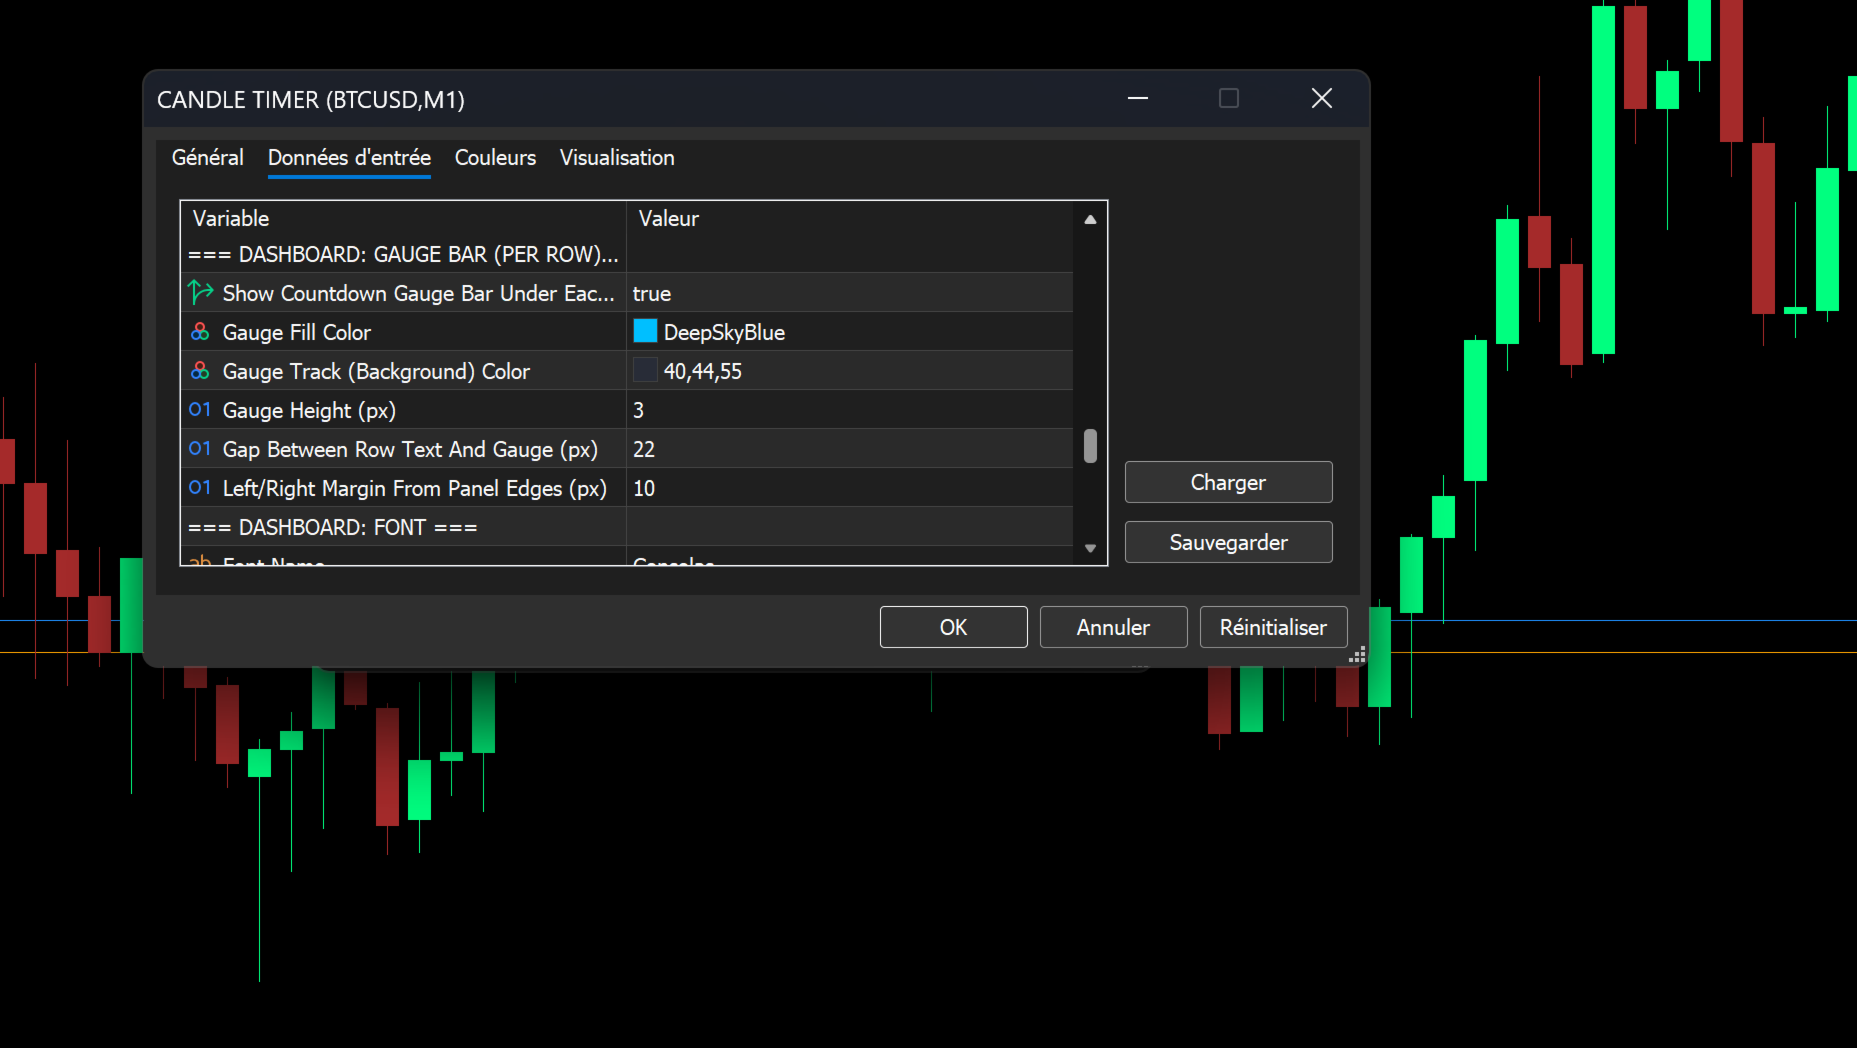Viewport: 1857px width, 1048px height.
Task: Select the DeepSkyBlue color swatch
Action: tap(645, 331)
